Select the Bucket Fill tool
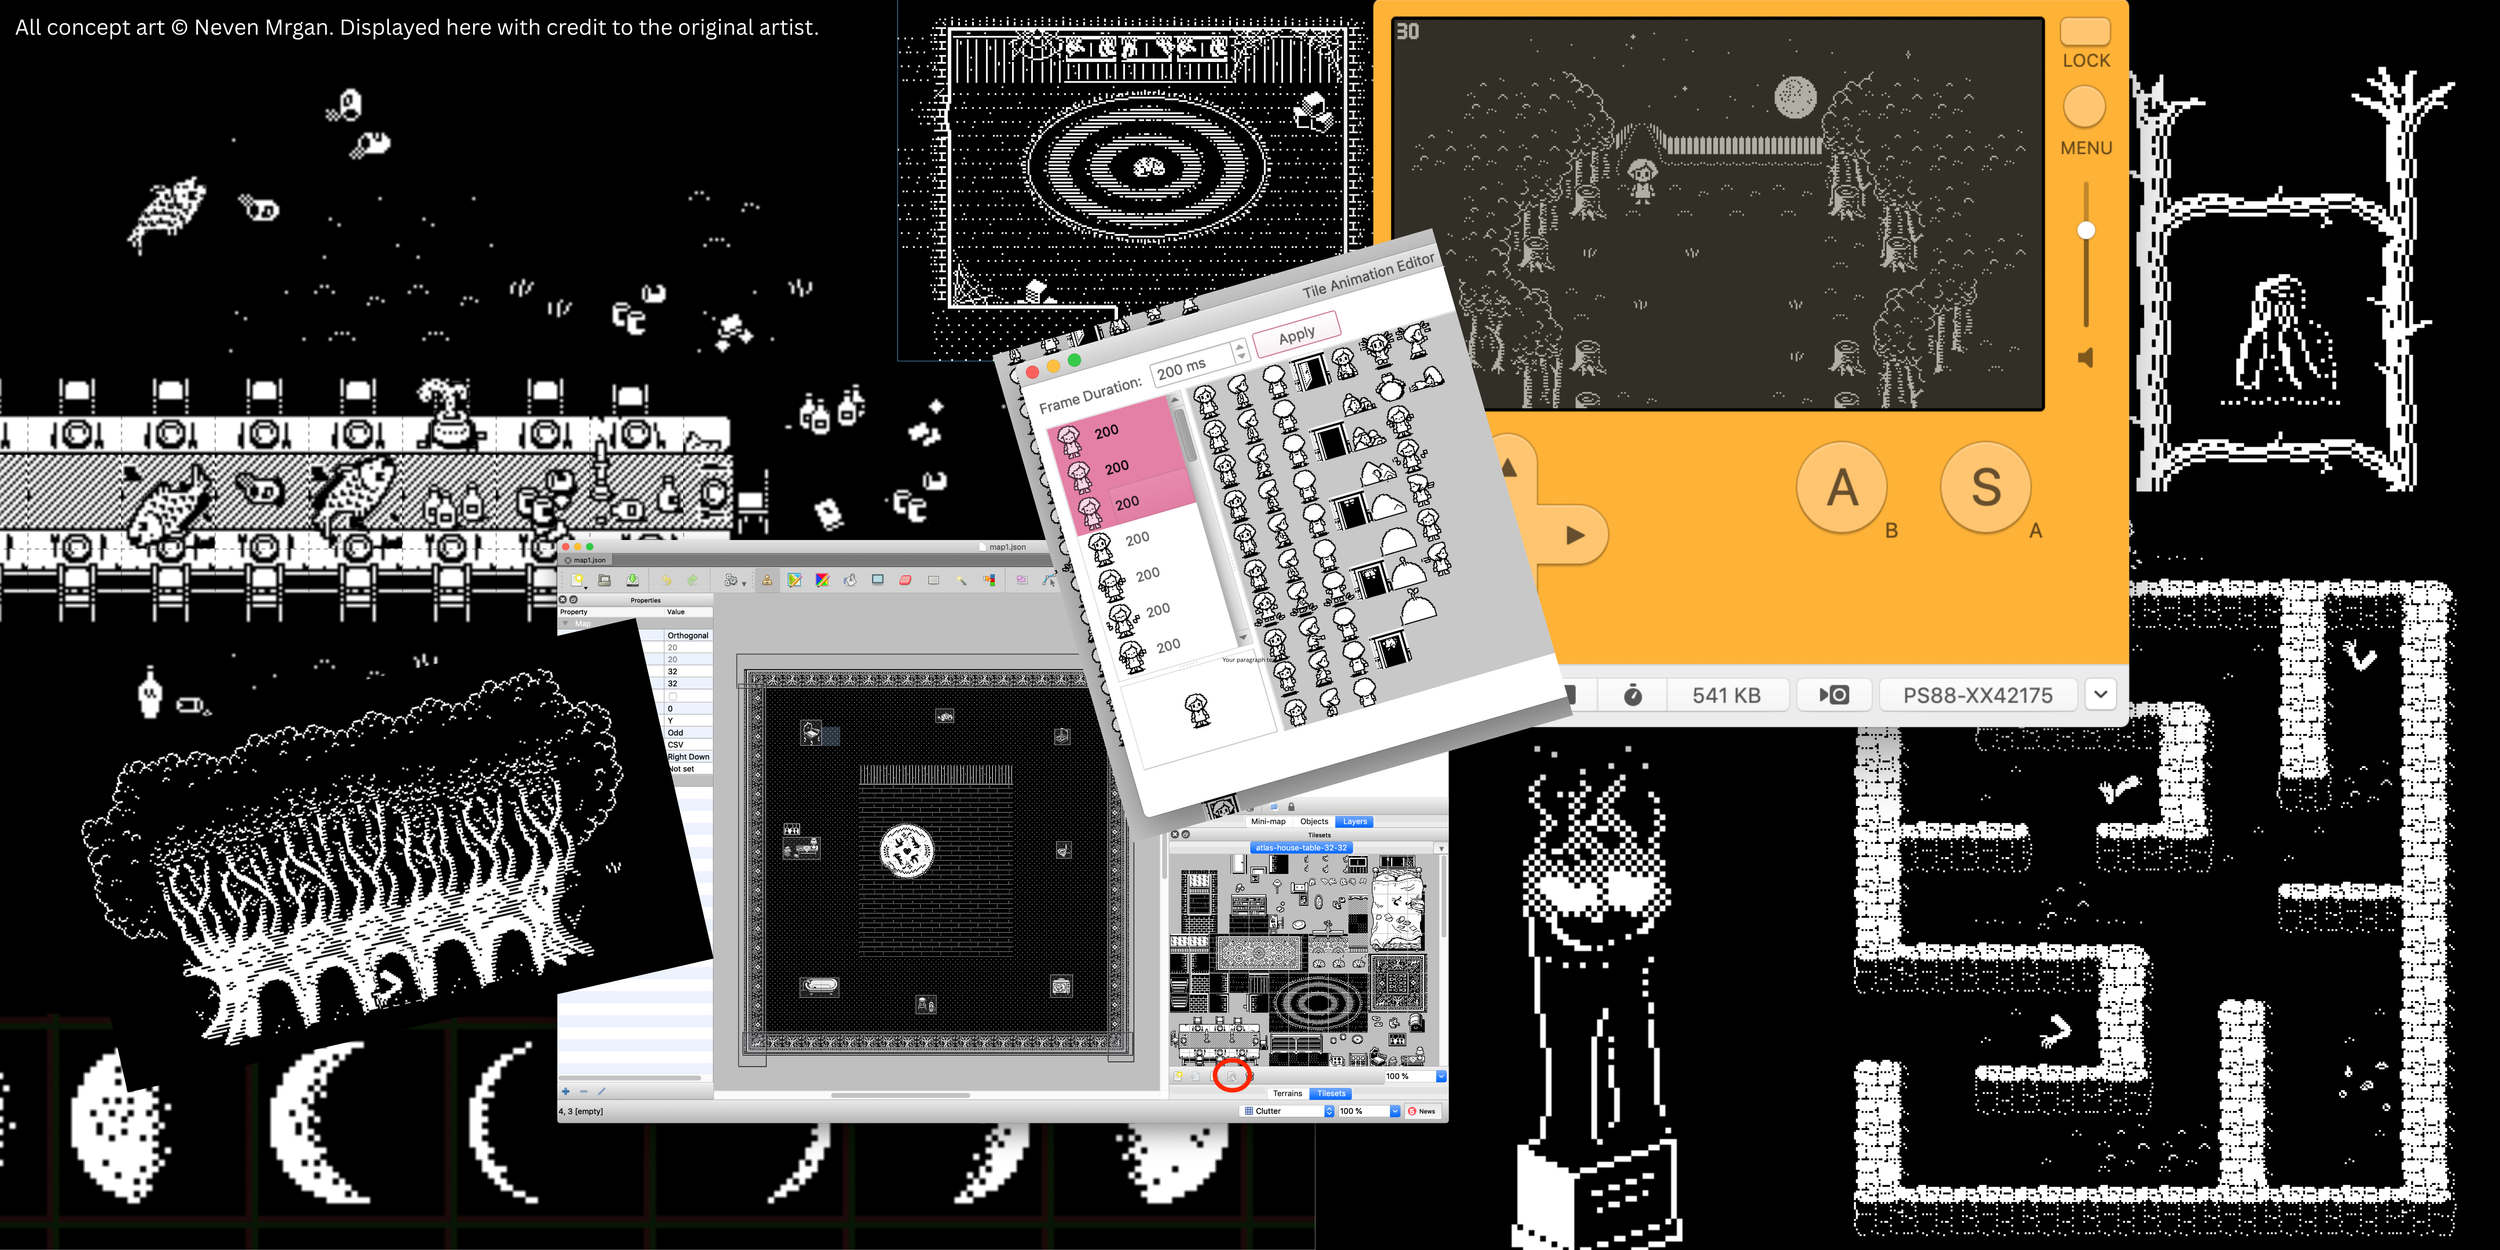The height and width of the screenshot is (1250, 2500). pyautogui.click(x=850, y=580)
